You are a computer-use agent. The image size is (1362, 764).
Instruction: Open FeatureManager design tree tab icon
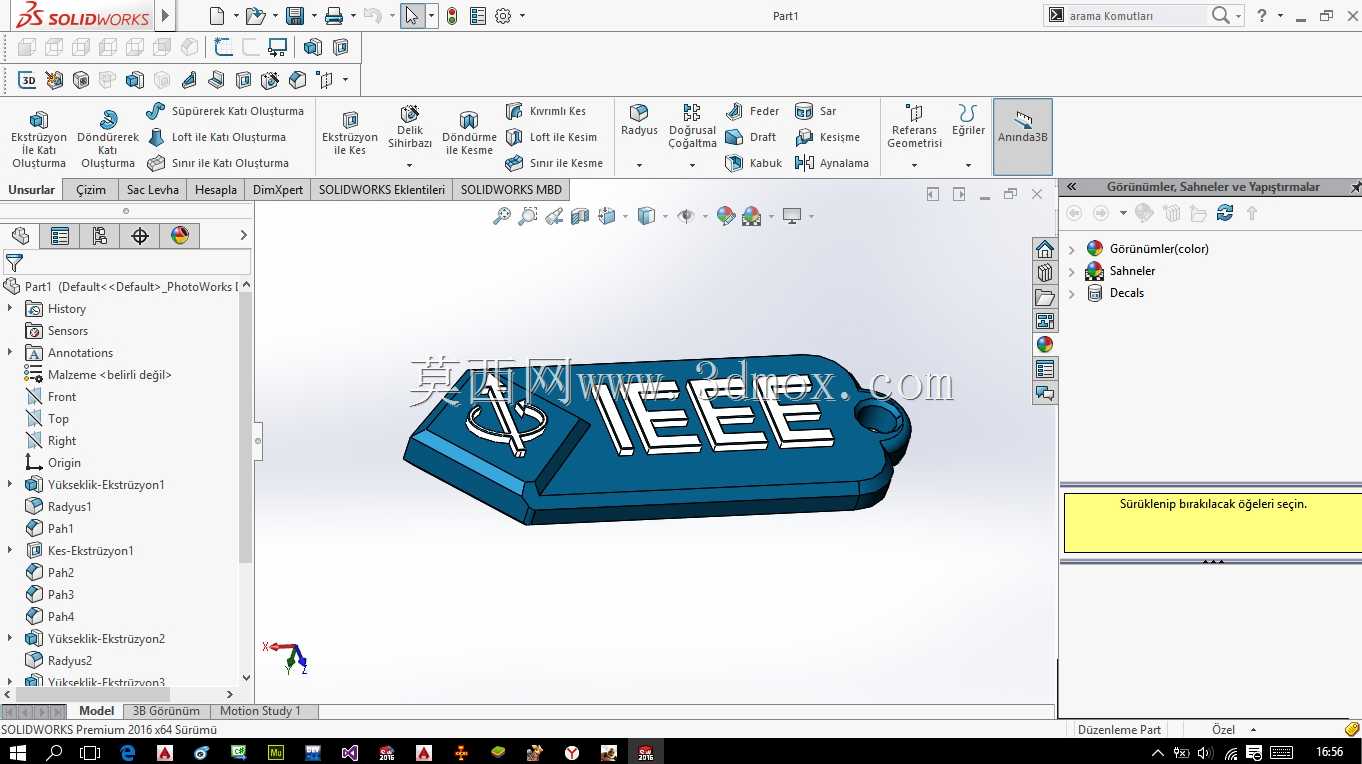coord(20,236)
